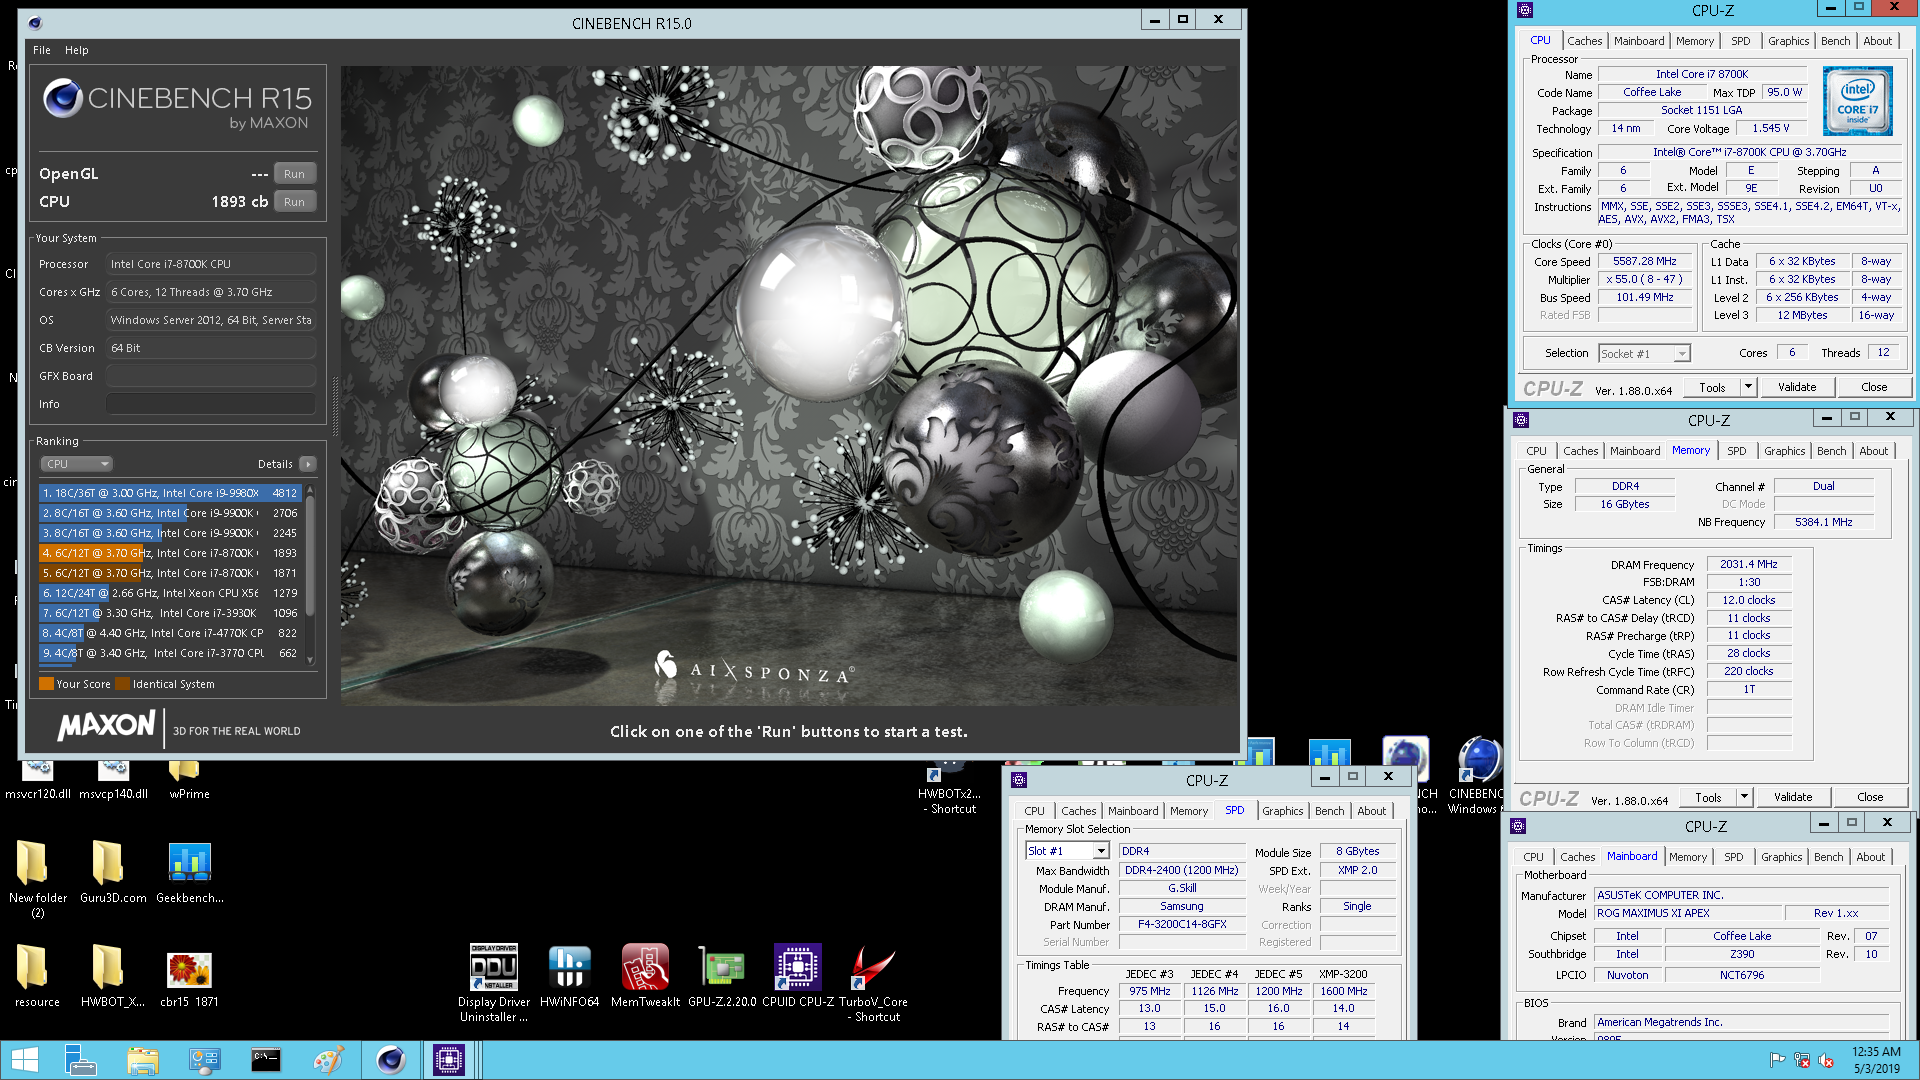Open Mainboard tab in top CPU-Z window
Screen dimensions: 1920x1080
(x=1639, y=41)
